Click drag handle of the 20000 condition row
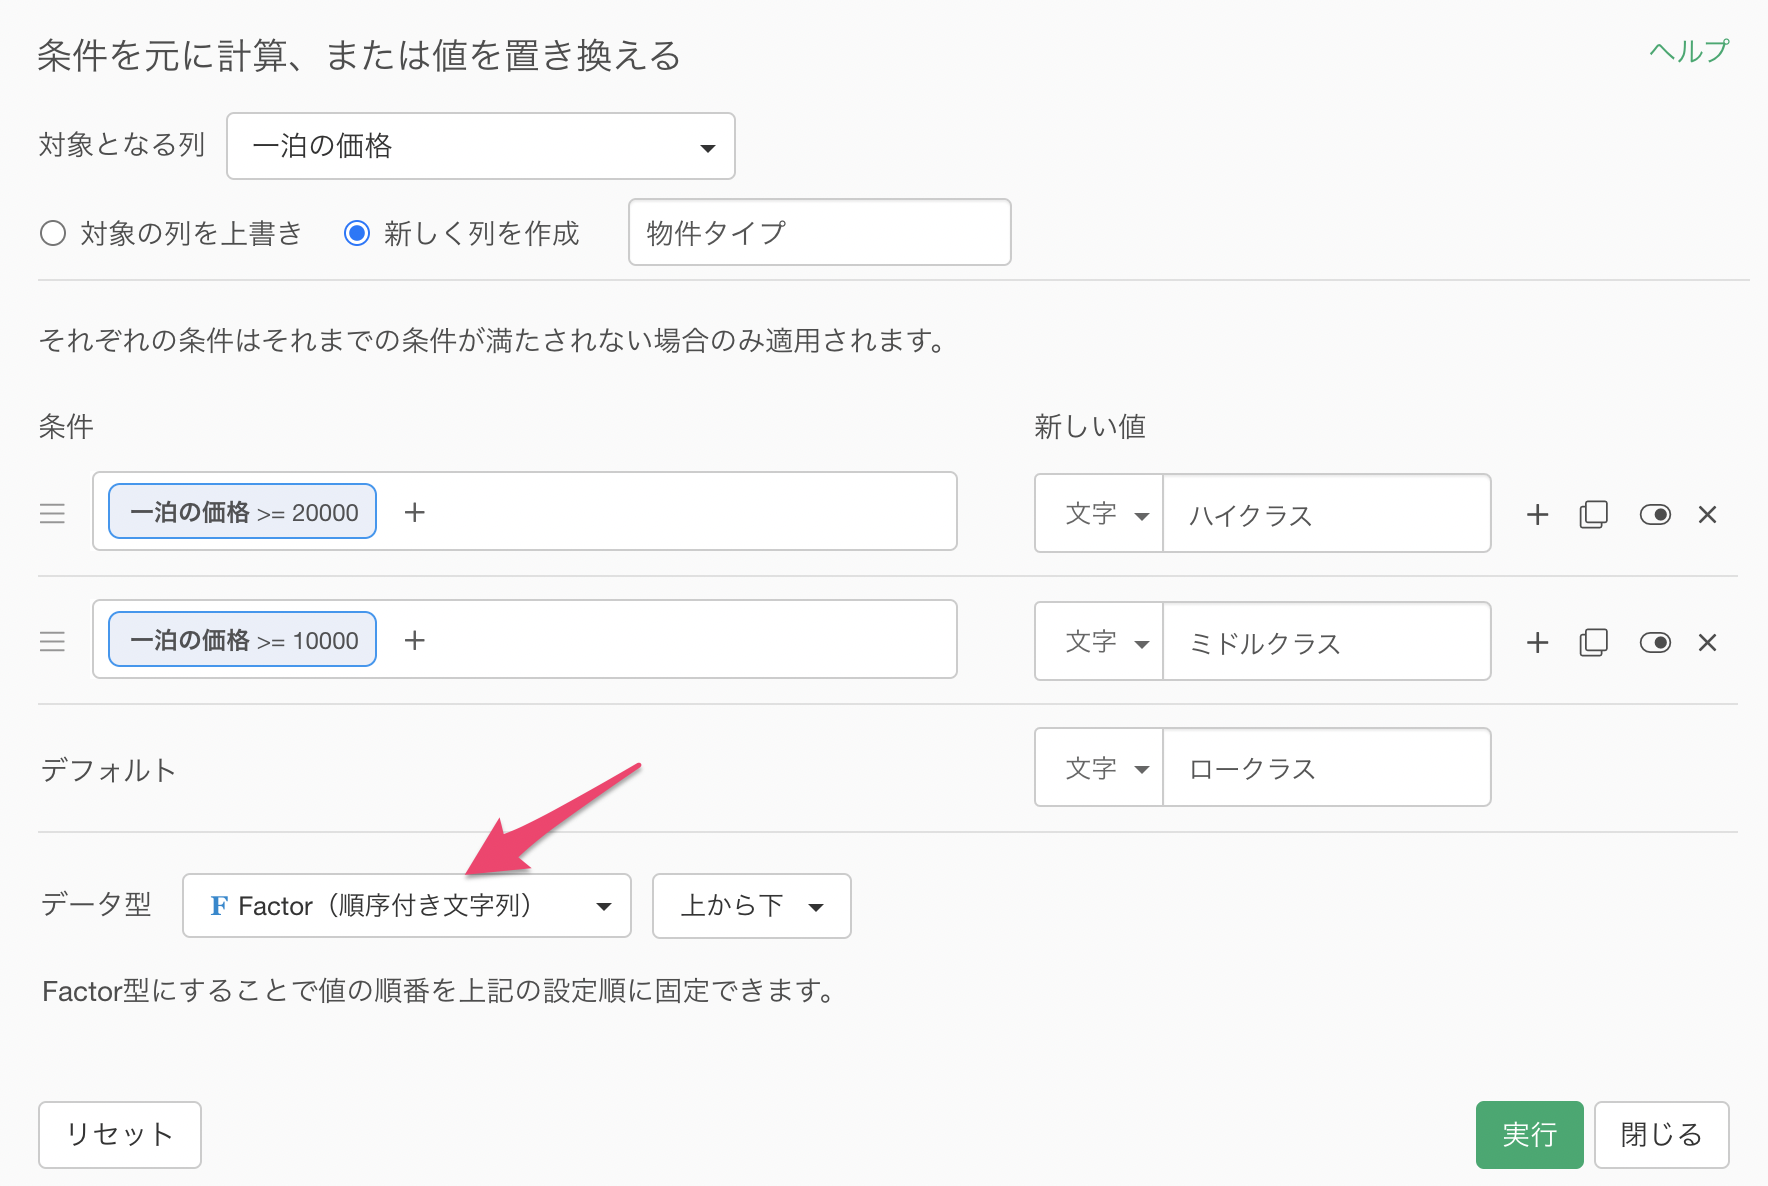1768x1186 pixels. tap(52, 514)
